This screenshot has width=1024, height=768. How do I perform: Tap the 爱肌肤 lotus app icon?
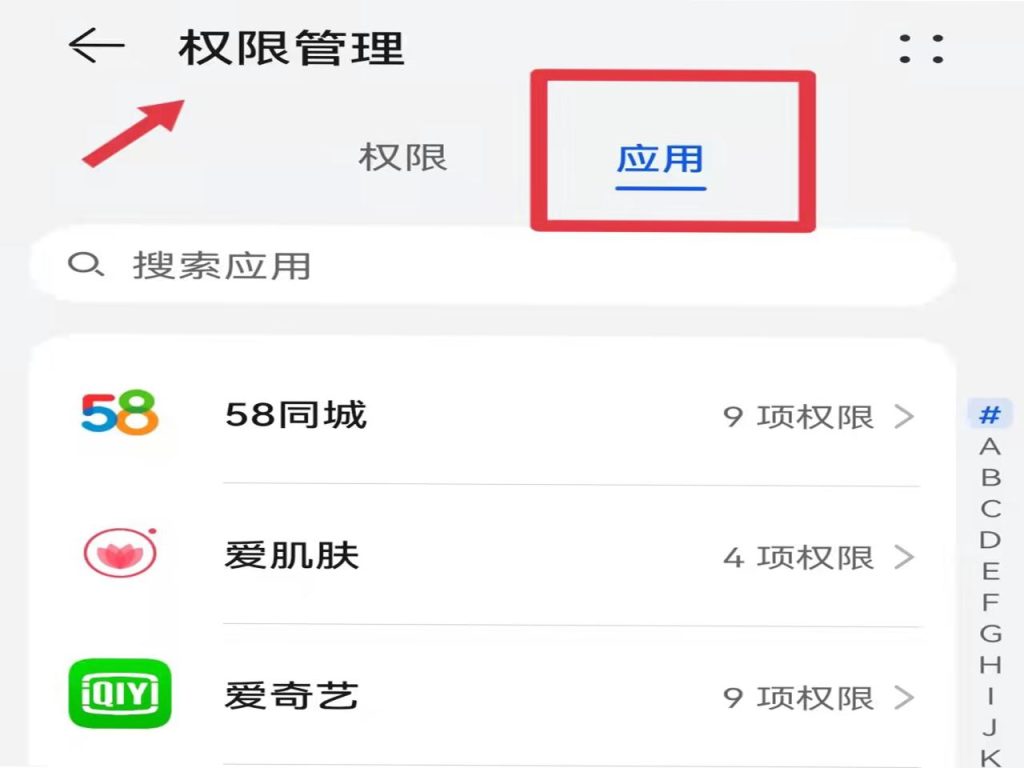pyautogui.click(x=120, y=552)
